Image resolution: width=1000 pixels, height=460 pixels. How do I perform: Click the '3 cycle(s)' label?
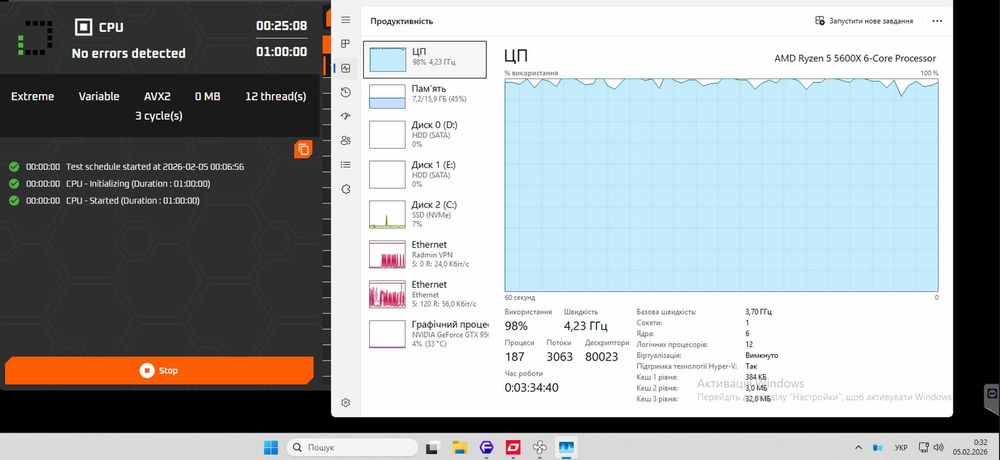(159, 116)
